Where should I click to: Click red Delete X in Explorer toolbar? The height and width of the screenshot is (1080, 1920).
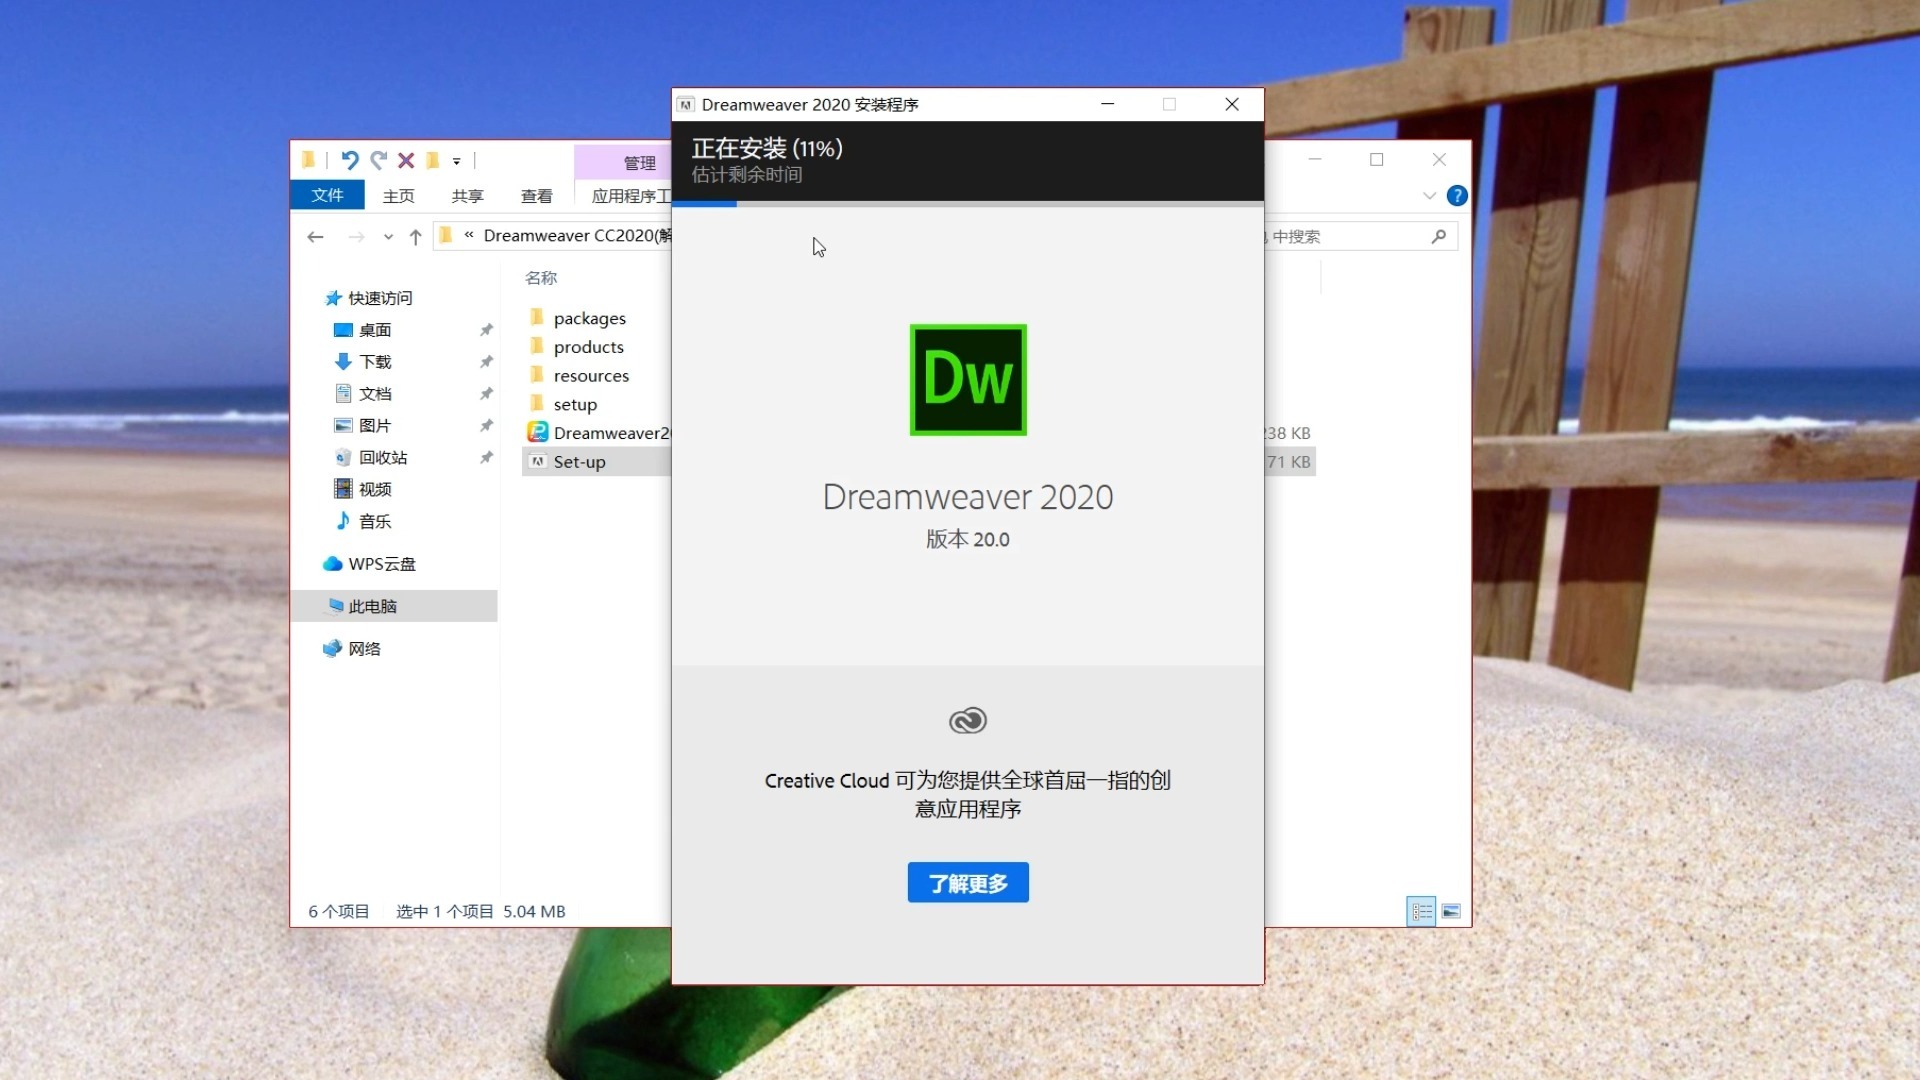click(406, 160)
